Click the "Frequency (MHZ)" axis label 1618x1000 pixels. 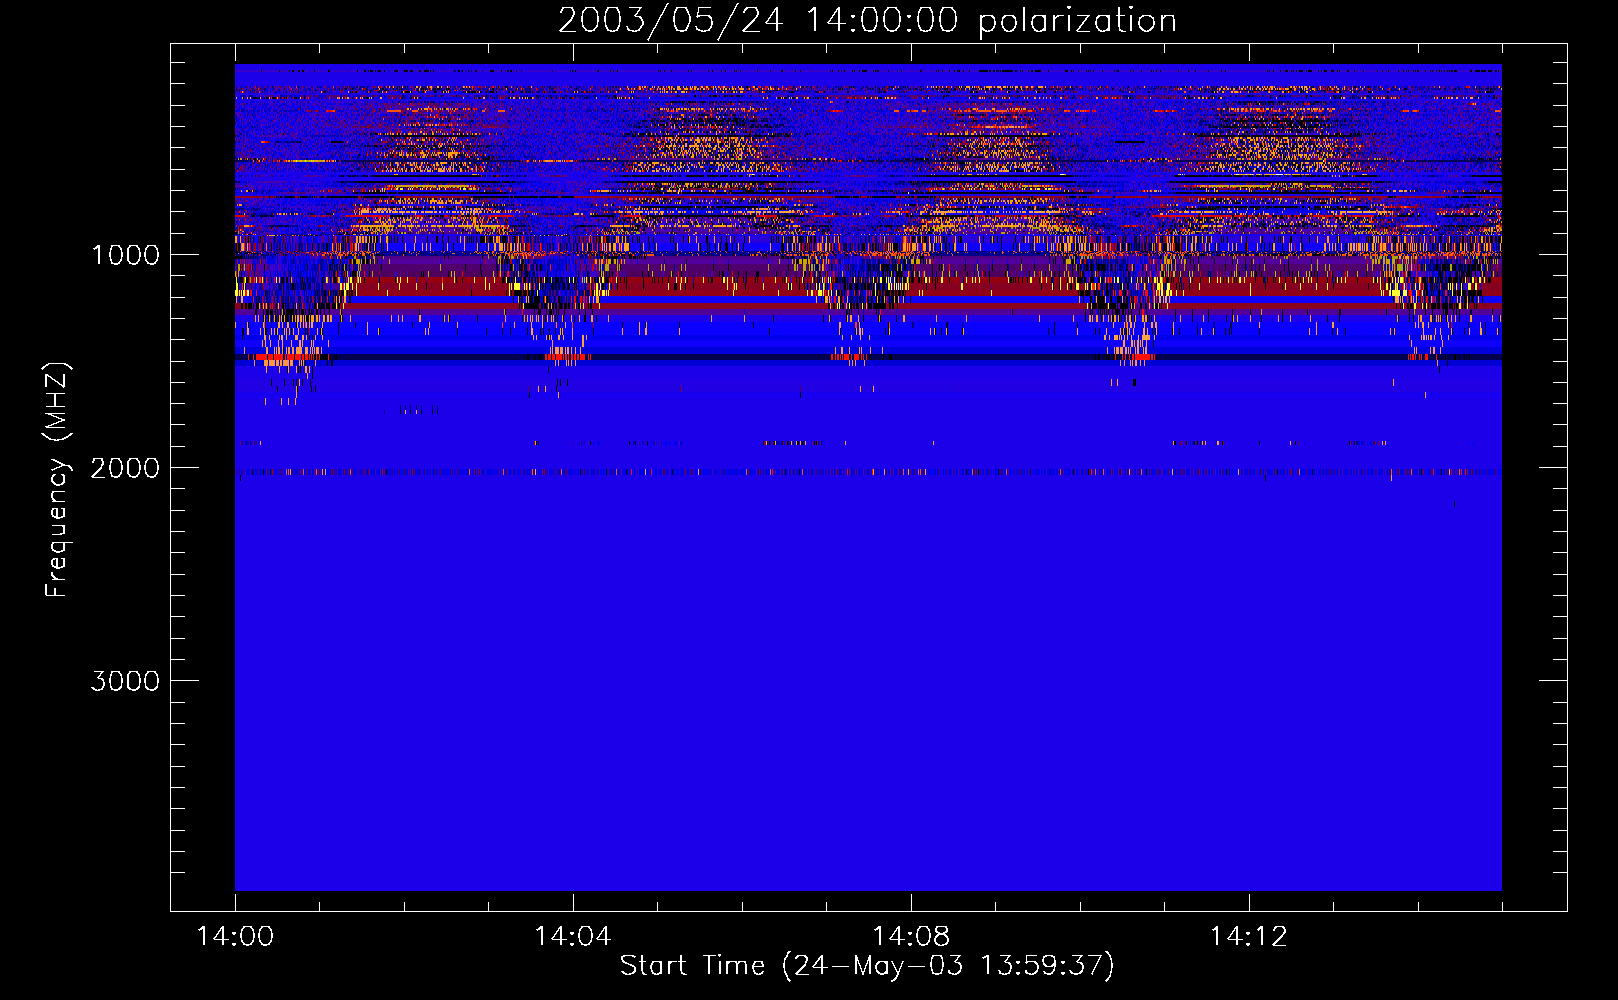coord(58,480)
